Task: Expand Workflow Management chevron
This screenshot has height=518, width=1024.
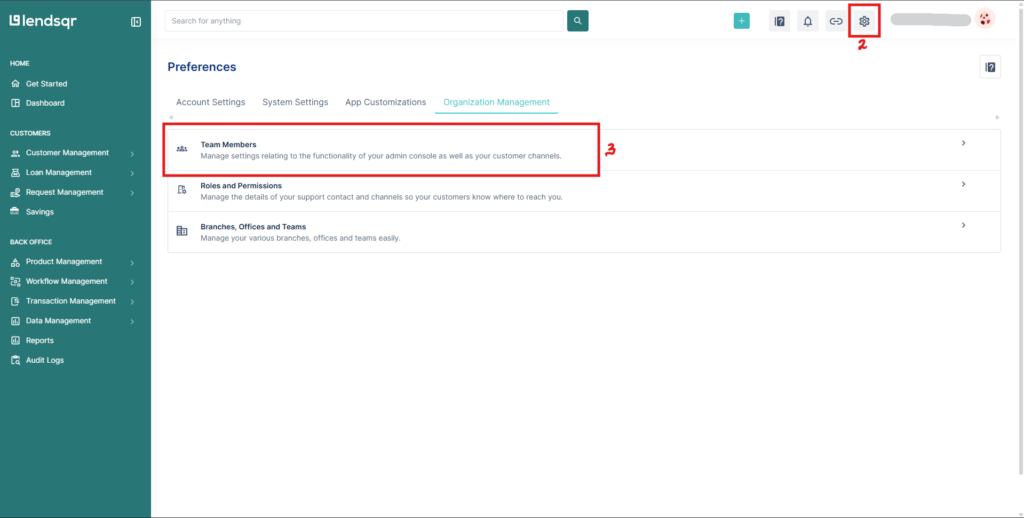Action: 132,282
